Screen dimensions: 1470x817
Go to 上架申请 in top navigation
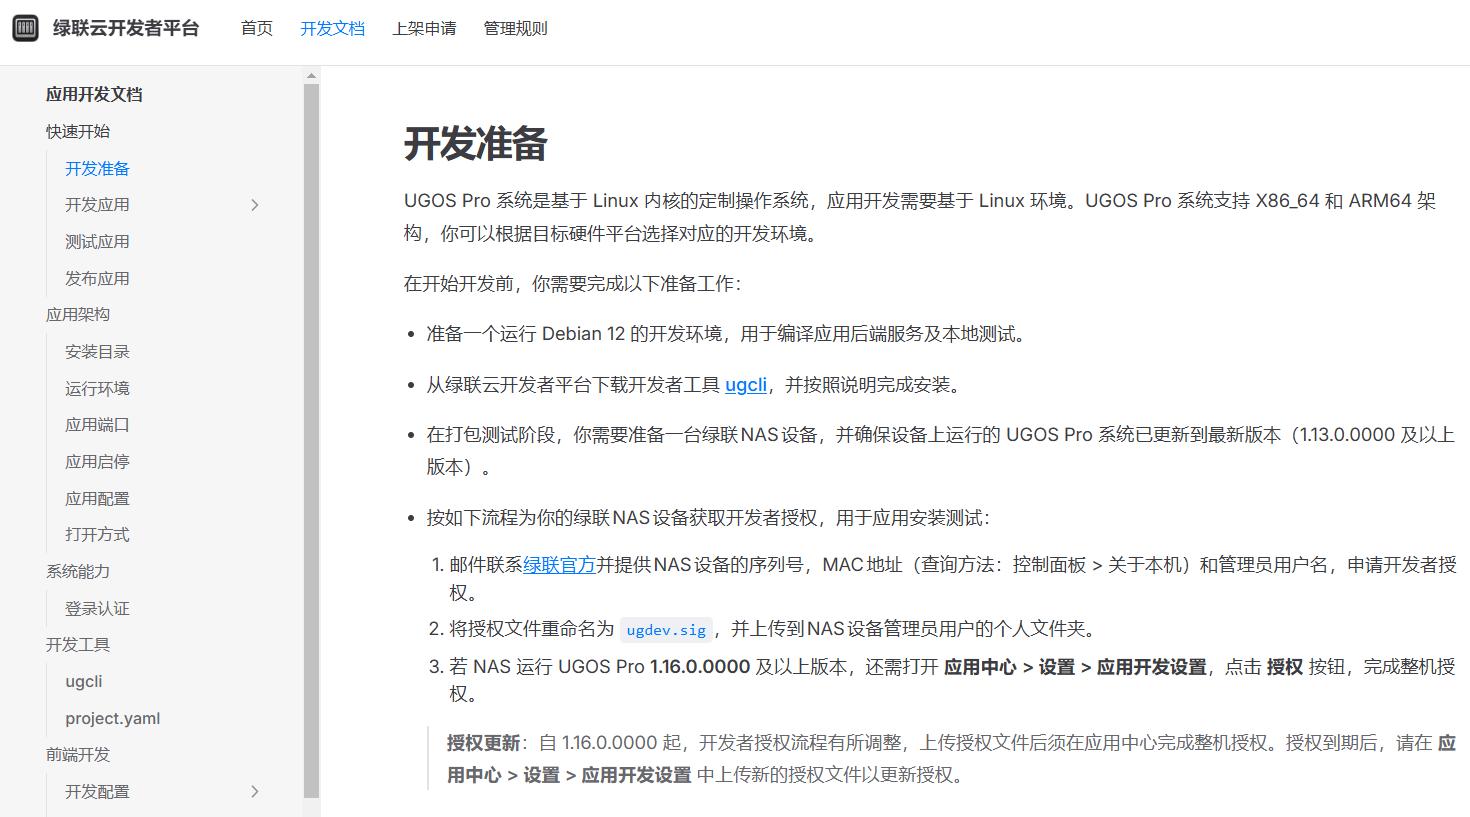click(x=424, y=28)
